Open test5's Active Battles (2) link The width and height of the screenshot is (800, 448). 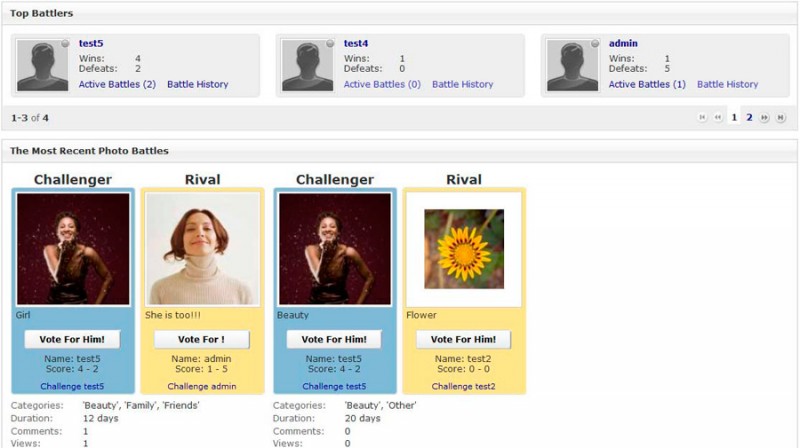point(117,84)
